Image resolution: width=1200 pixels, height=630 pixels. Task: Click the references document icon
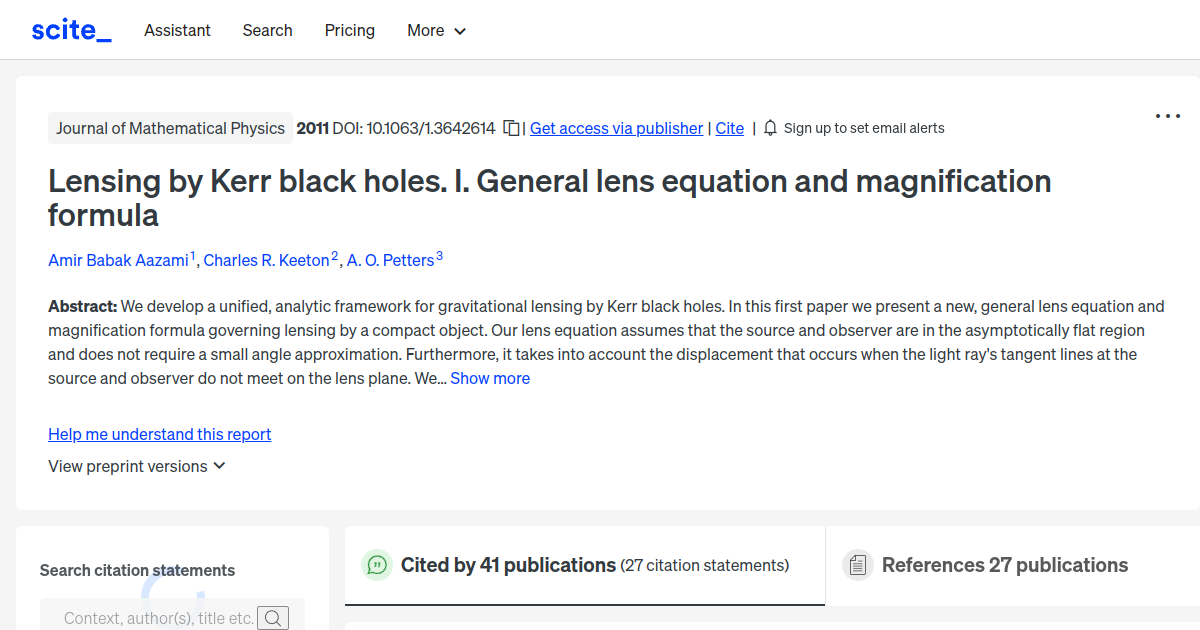tap(857, 565)
